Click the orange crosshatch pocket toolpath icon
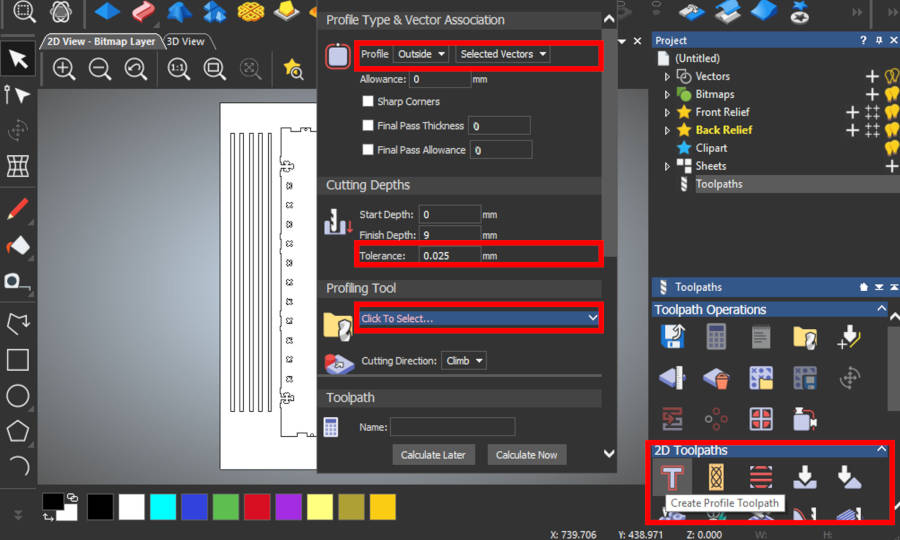Screen dimensions: 900x540 (x=716, y=477)
